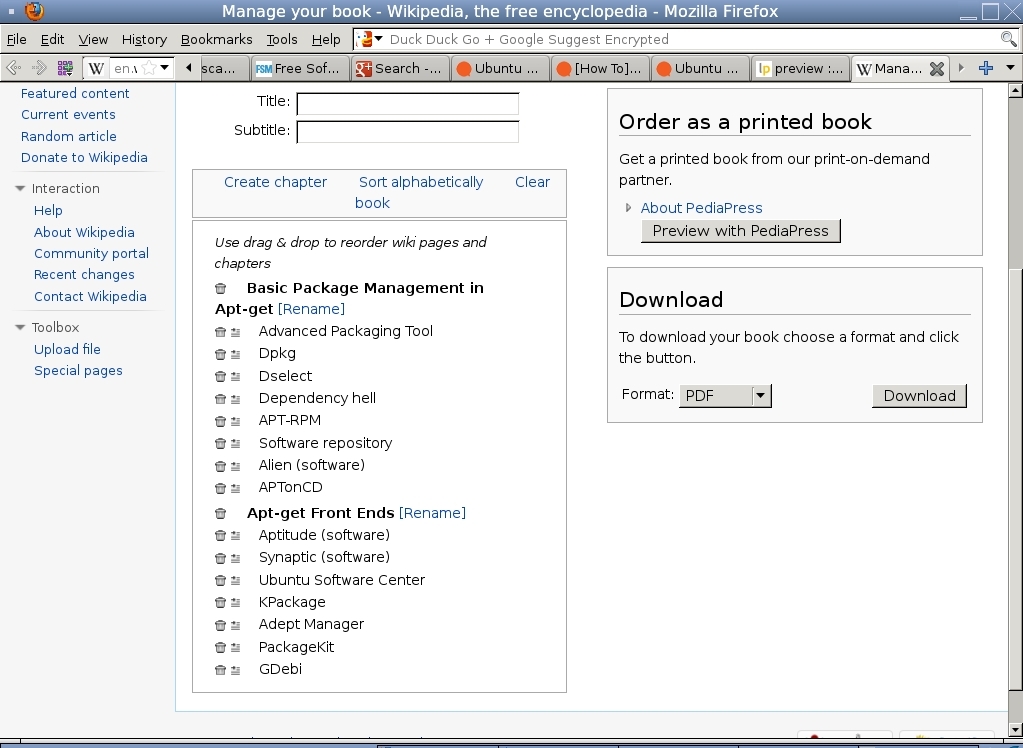Open the Tools menu
The width and height of the screenshot is (1023, 748).
[282, 40]
